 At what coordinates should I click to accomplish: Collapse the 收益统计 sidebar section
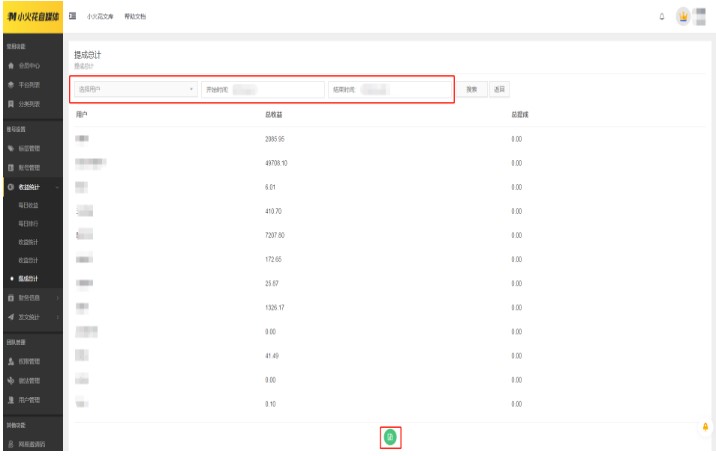coord(33,187)
